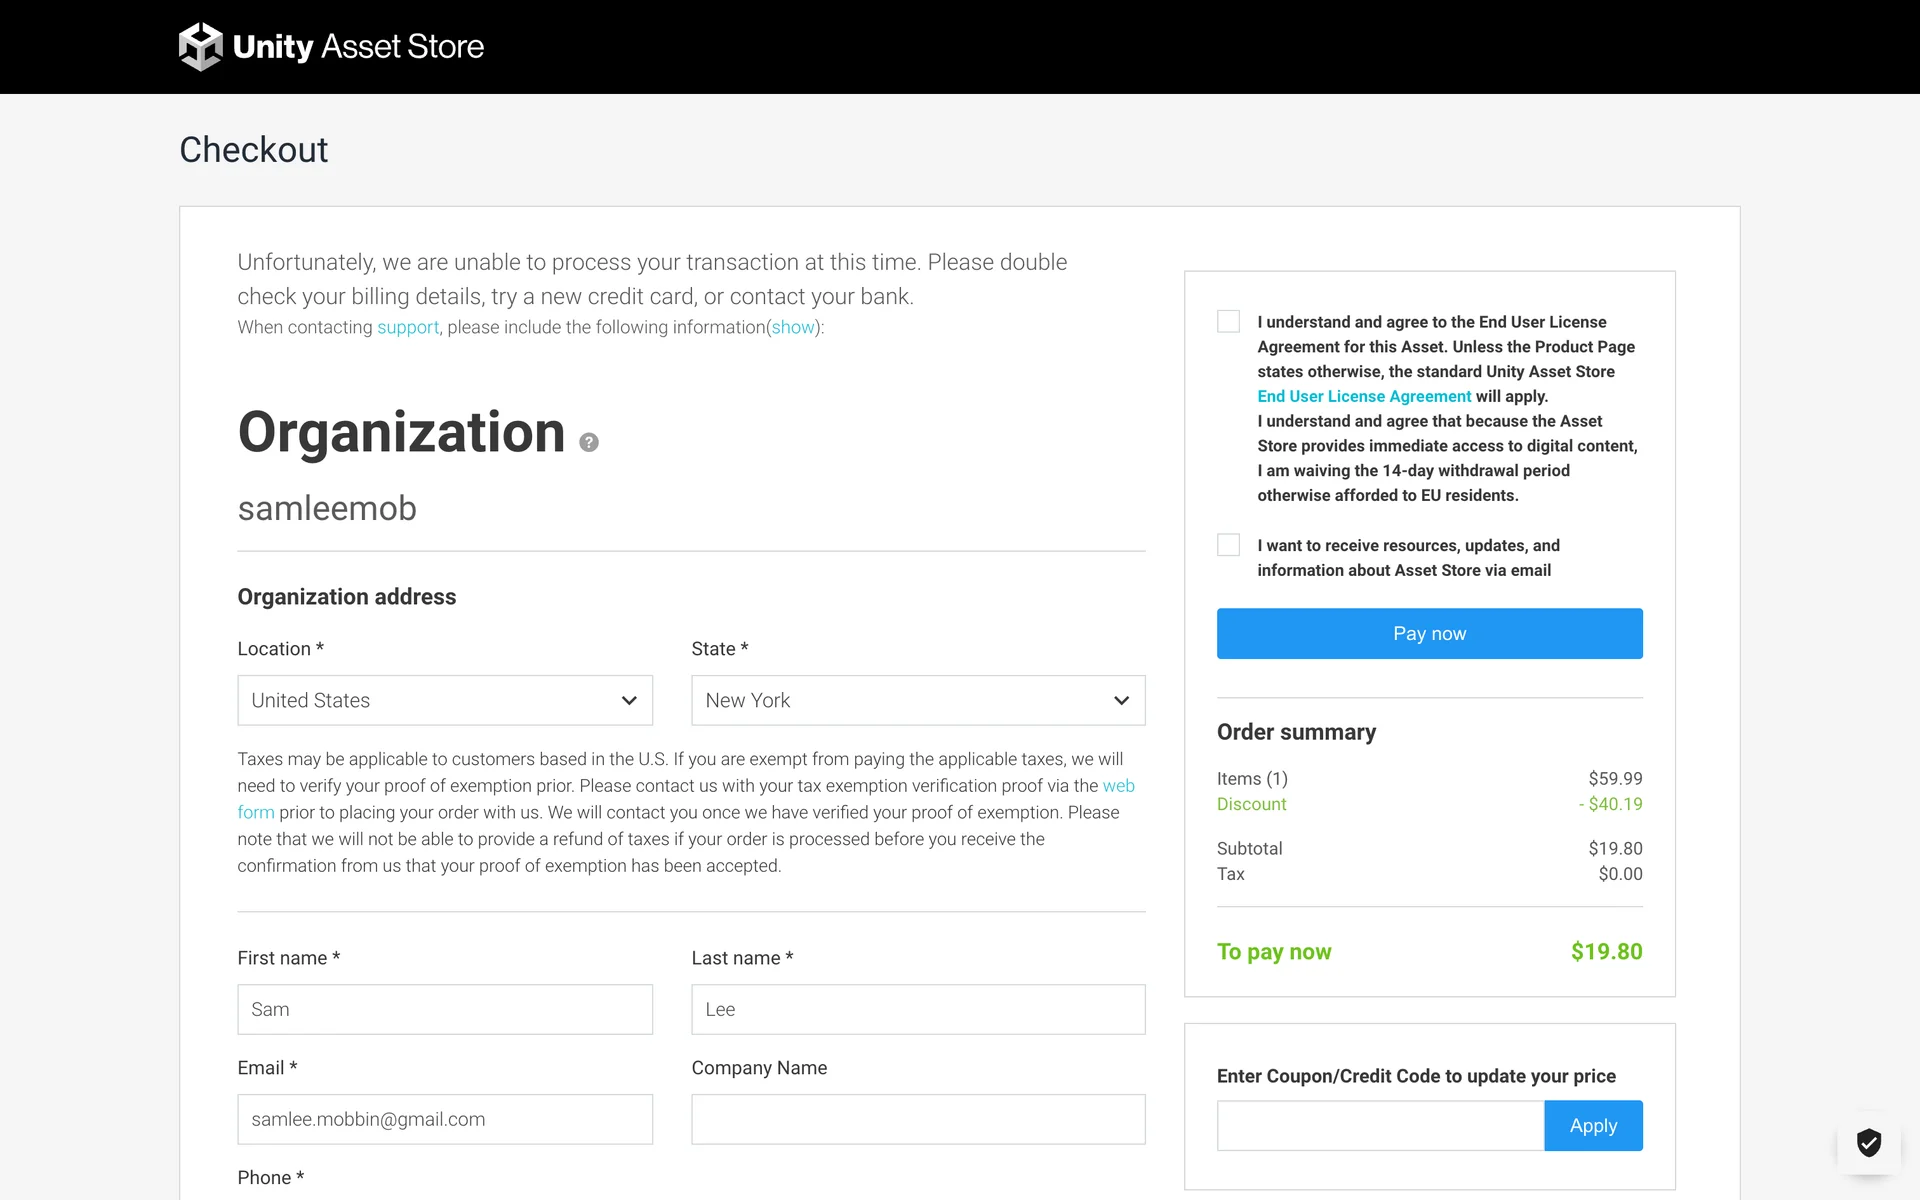Click the coupon code input box
The image size is (1920, 1200).
(x=1380, y=1126)
